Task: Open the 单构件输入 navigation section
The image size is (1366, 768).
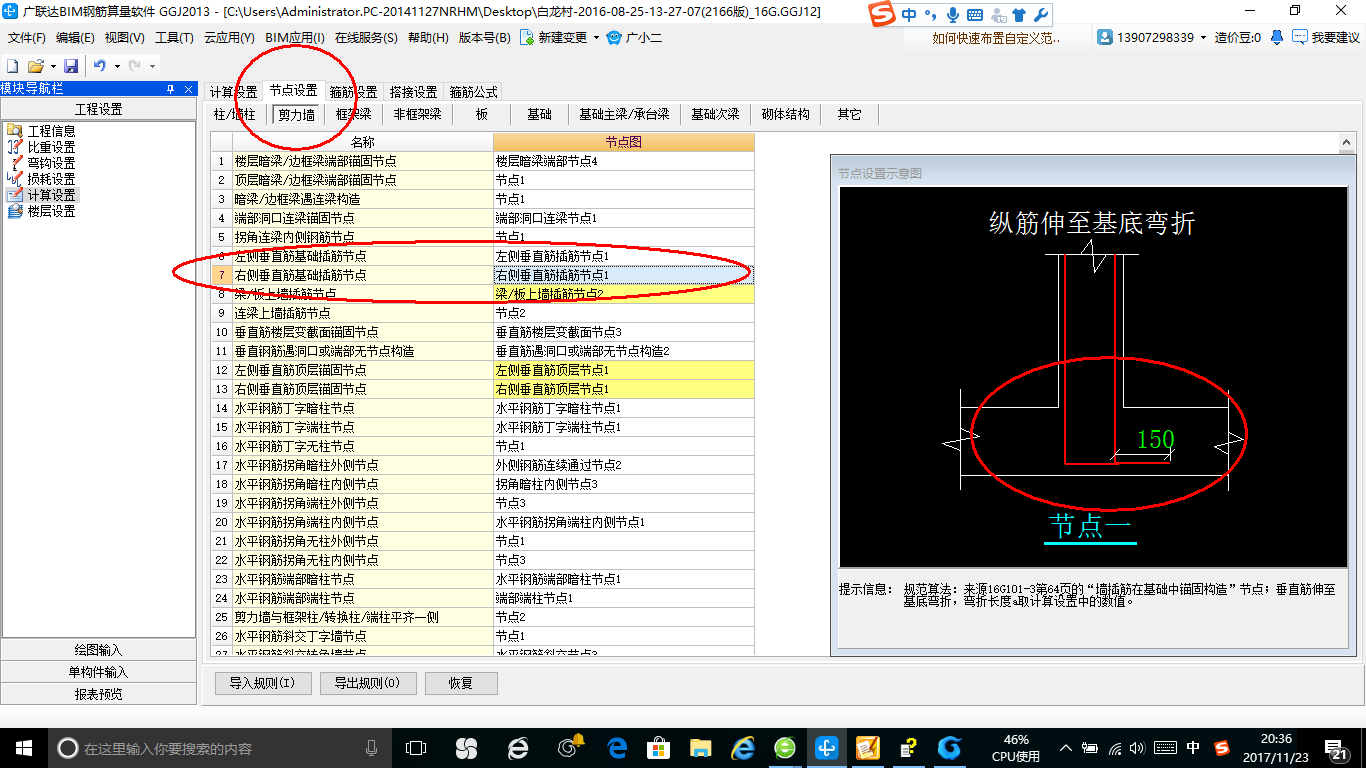Action: coord(98,672)
